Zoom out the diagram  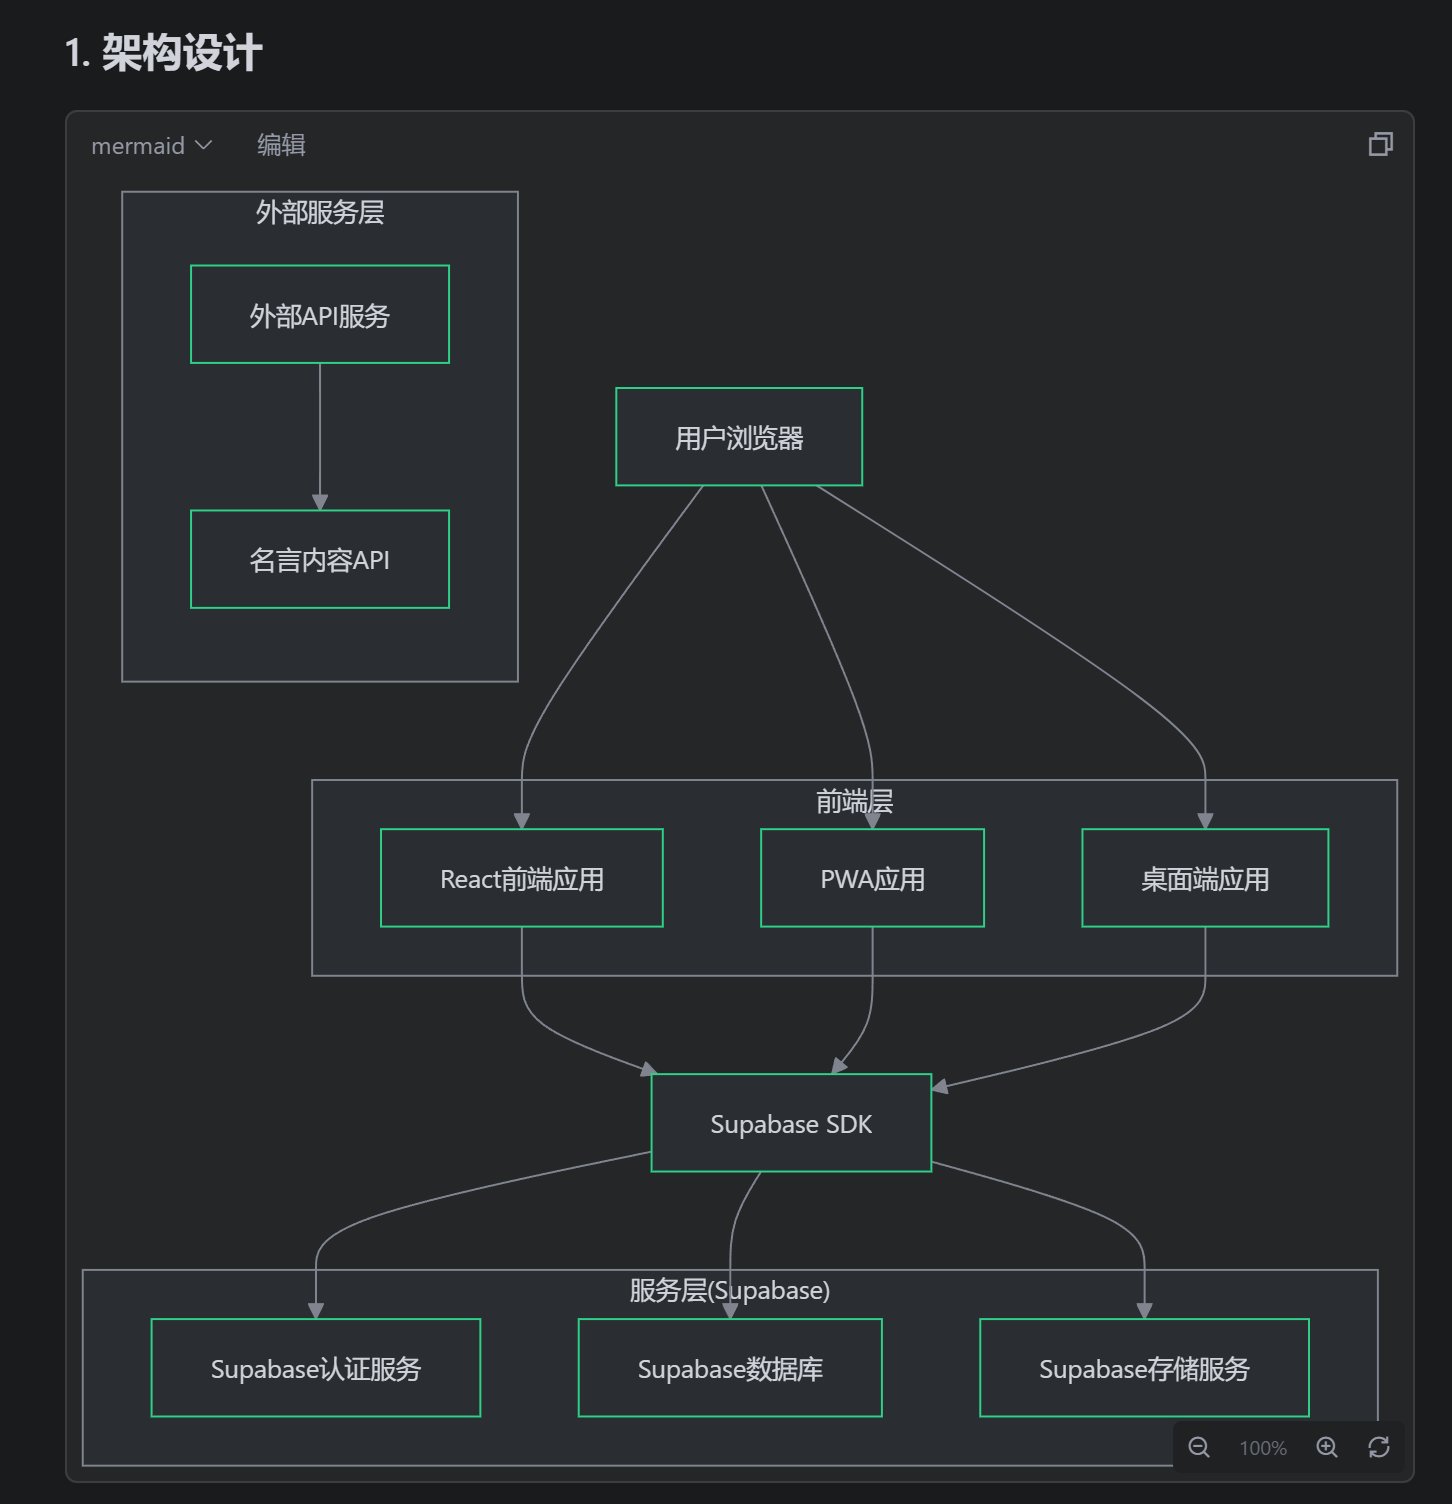pyautogui.click(x=1199, y=1447)
